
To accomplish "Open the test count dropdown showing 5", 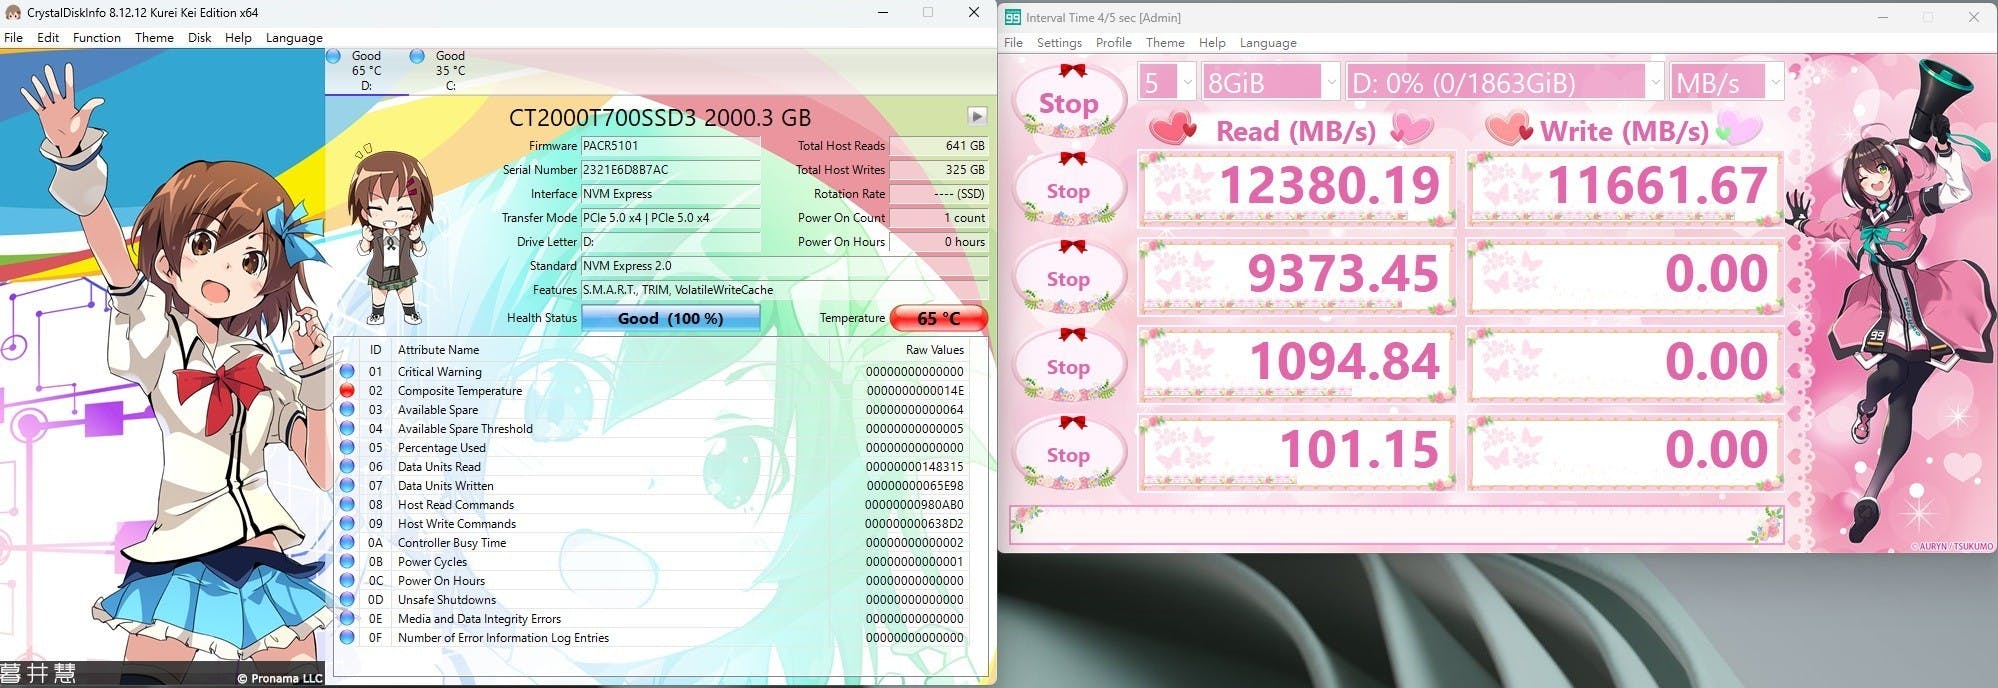I will click(x=1166, y=82).
